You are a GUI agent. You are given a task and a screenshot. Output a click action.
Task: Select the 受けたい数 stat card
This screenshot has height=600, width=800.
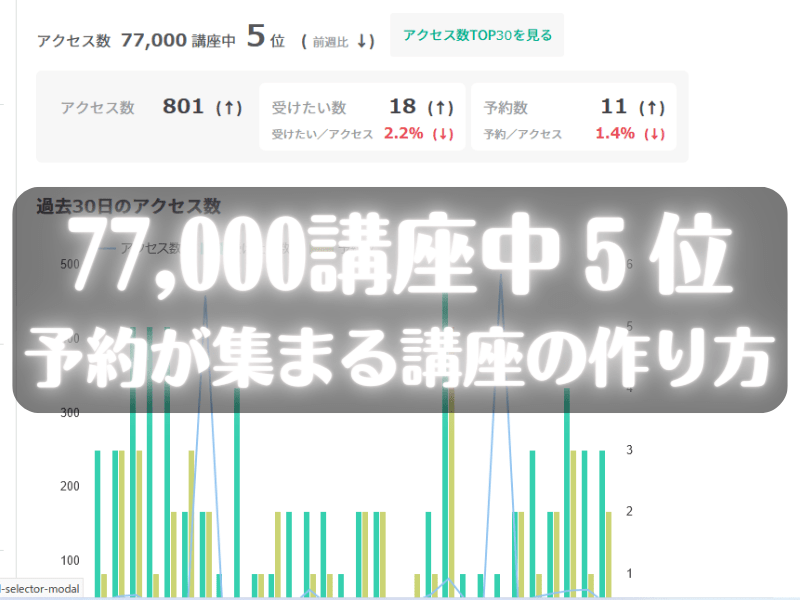[361, 117]
